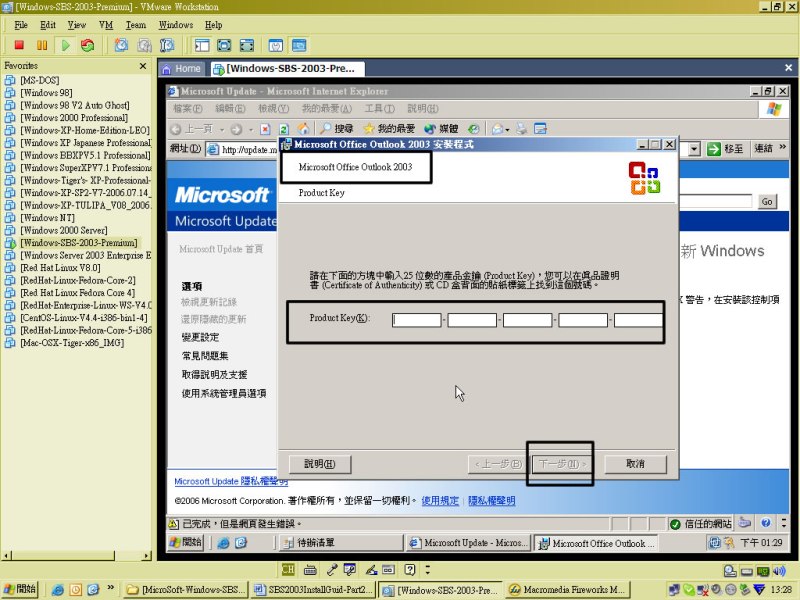Select [Windows 2000 Server] in Favorites list
The image size is (800, 600).
point(64,230)
